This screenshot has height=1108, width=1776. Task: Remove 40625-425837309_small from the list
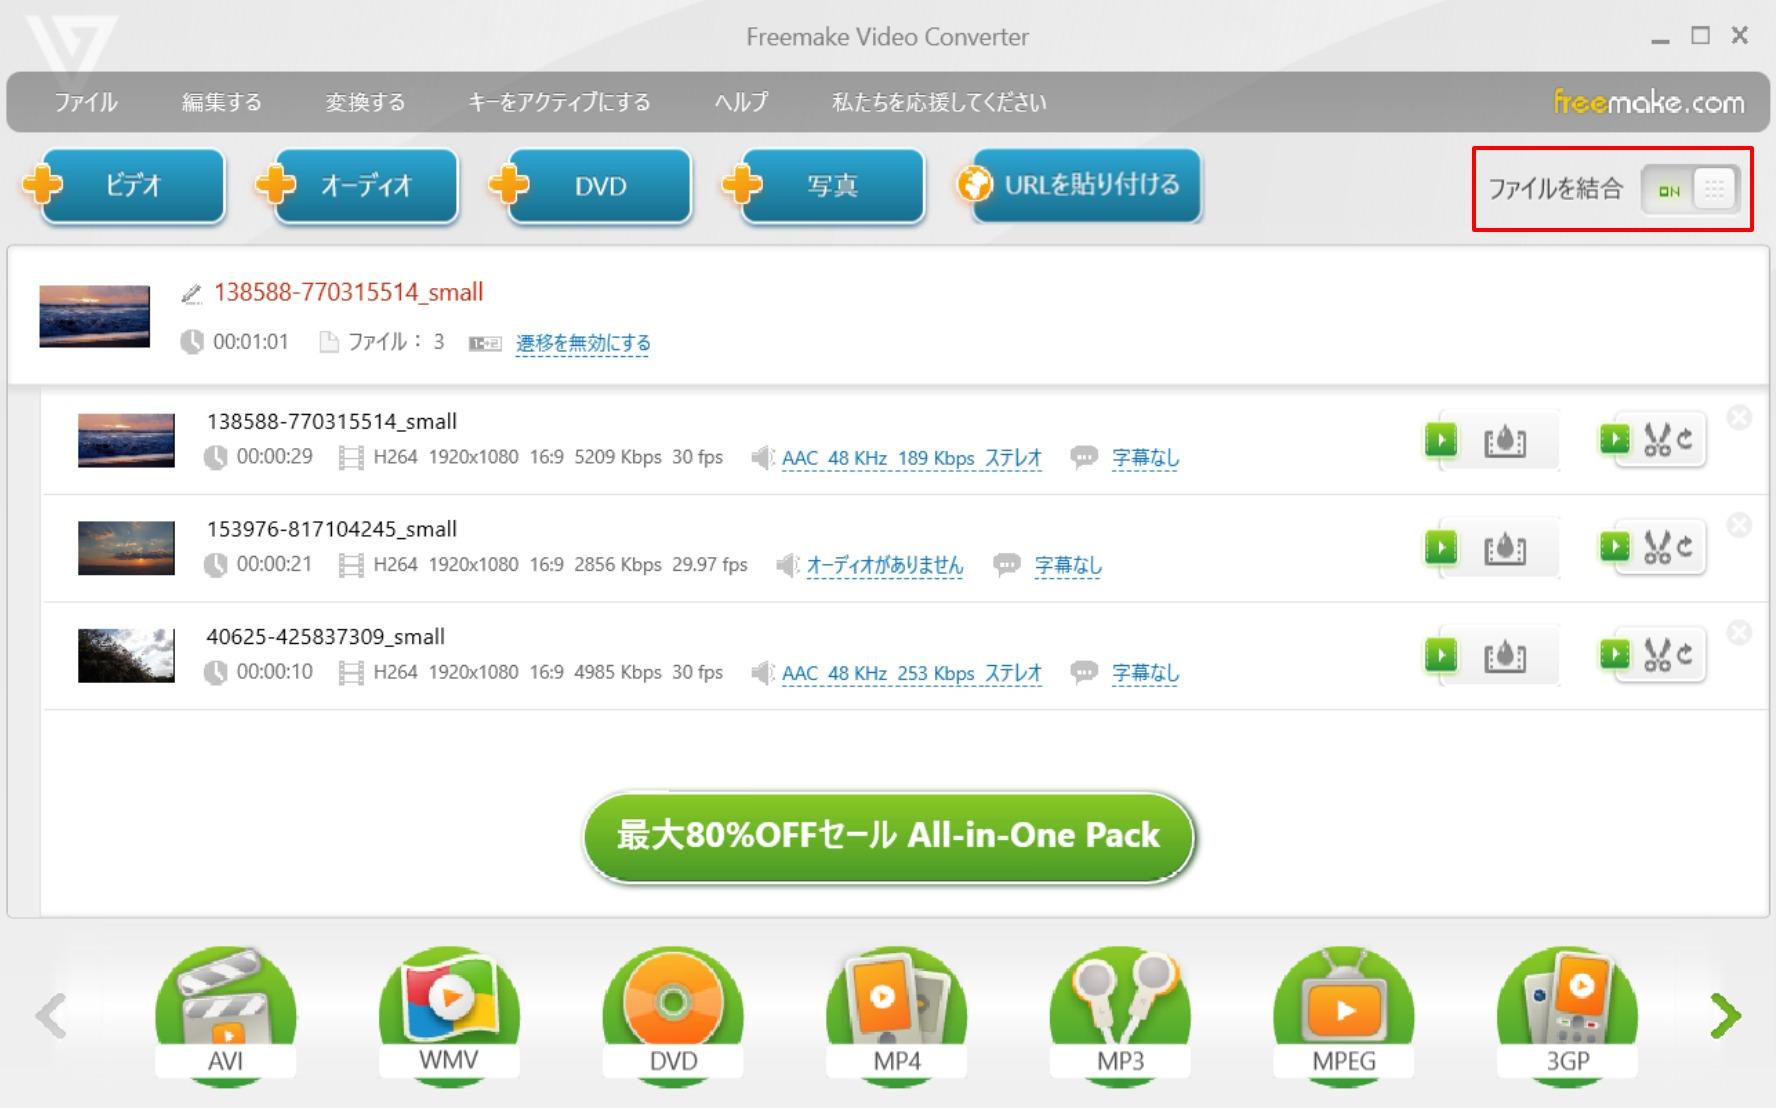(x=1739, y=633)
